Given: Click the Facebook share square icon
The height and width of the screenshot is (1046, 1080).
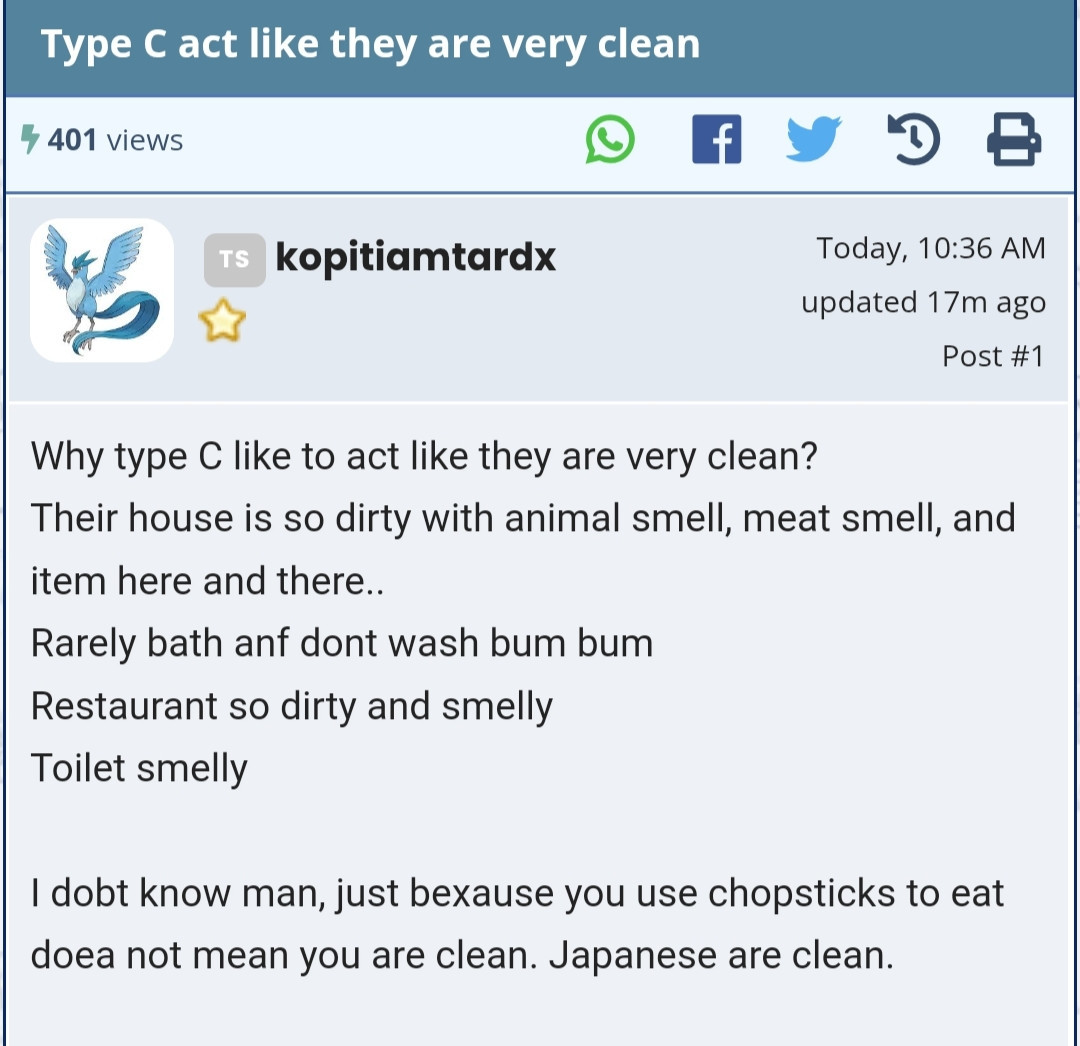Looking at the screenshot, I should point(716,140).
